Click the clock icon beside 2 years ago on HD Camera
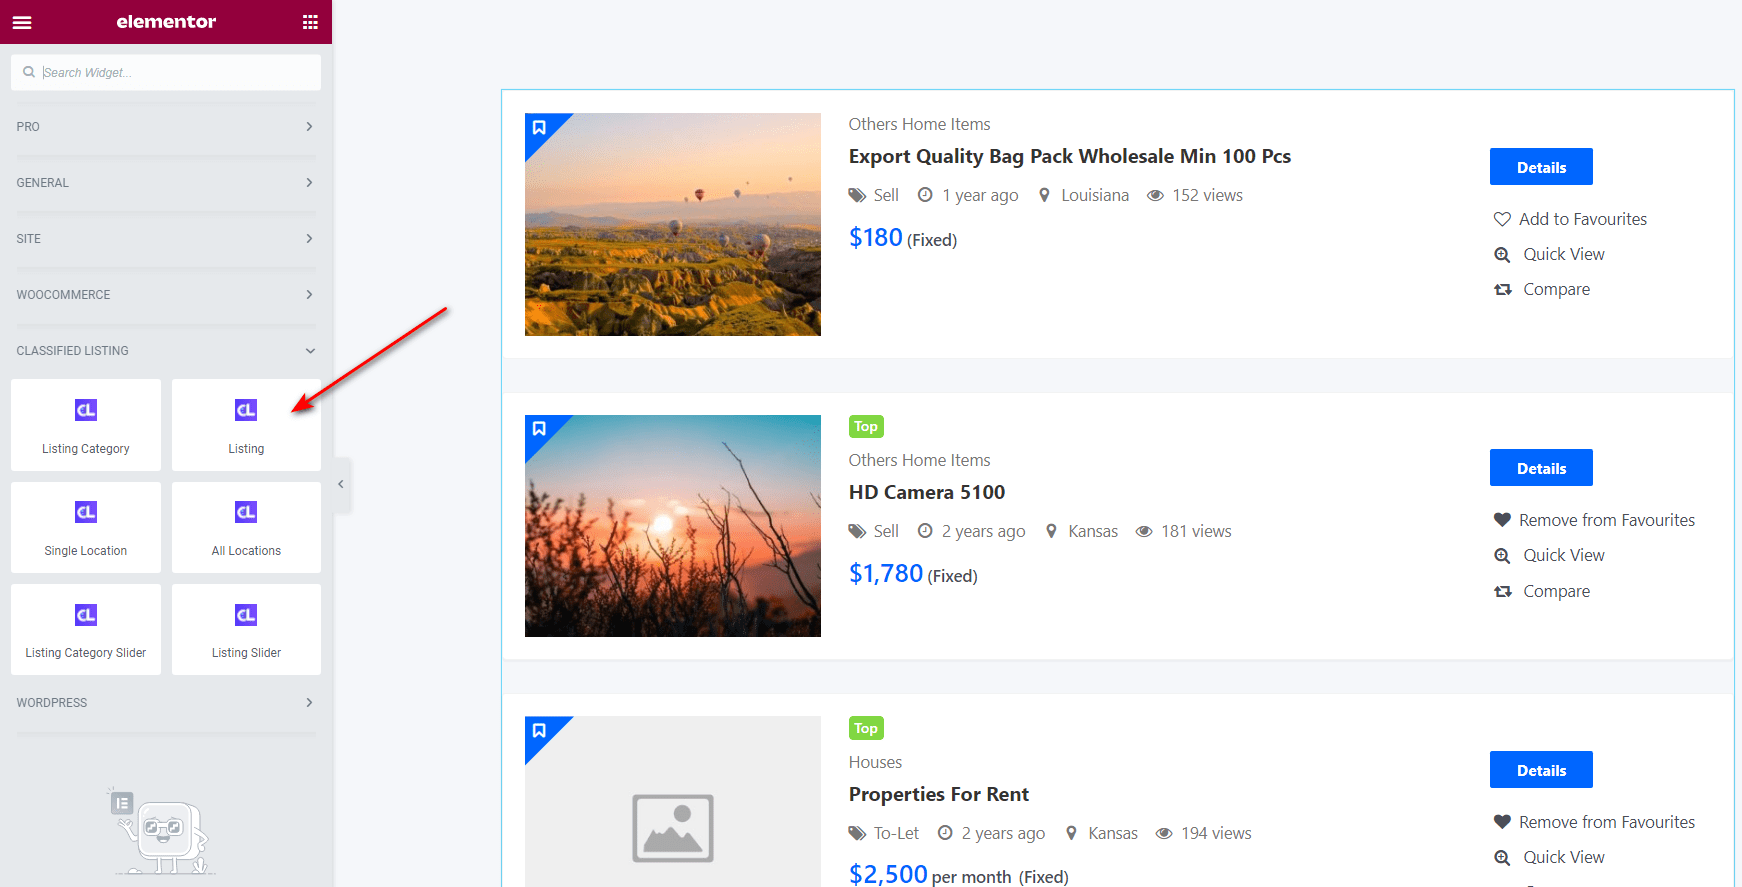Screen dimensions: 1742x887 click(x=925, y=531)
